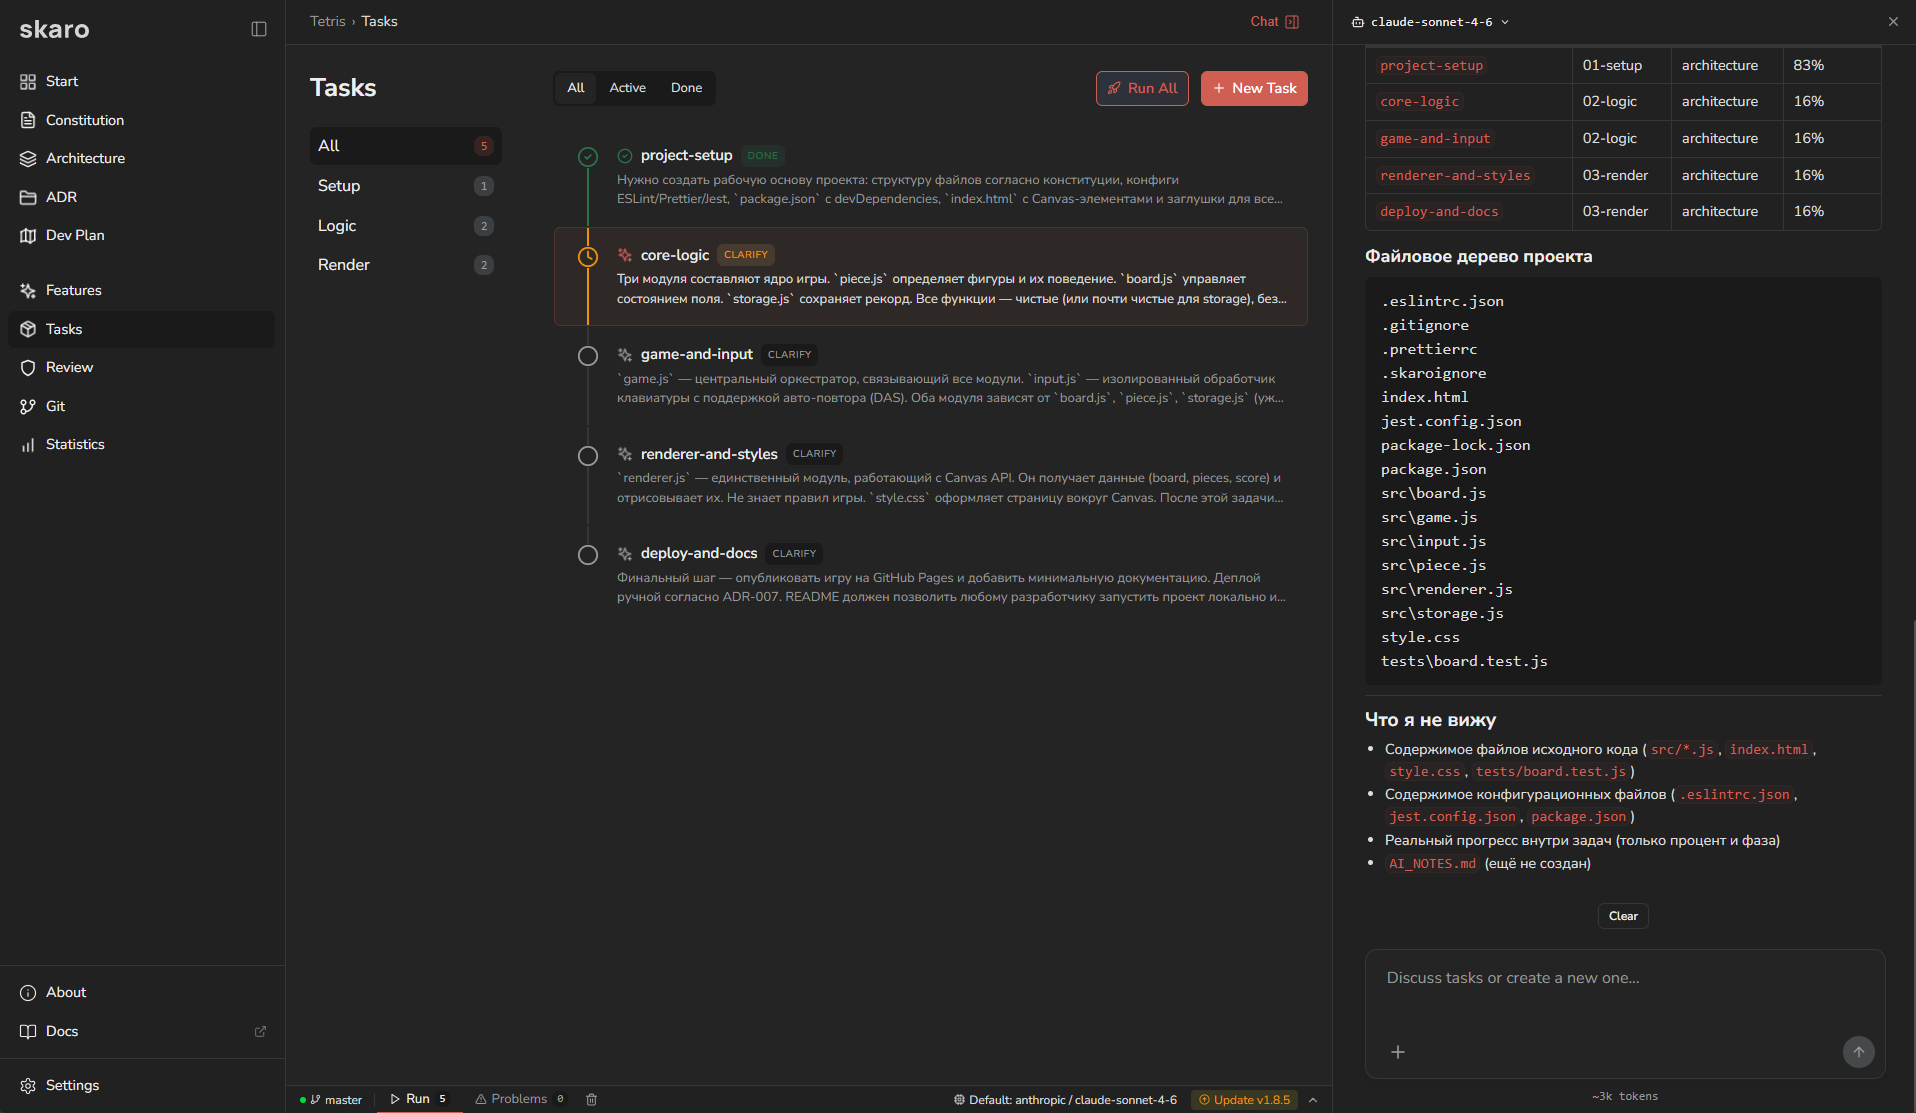Image resolution: width=1916 pixels, height=1113 pixels.
Task: Switch to the Active tasks filter tab
Action: [627, 88]
